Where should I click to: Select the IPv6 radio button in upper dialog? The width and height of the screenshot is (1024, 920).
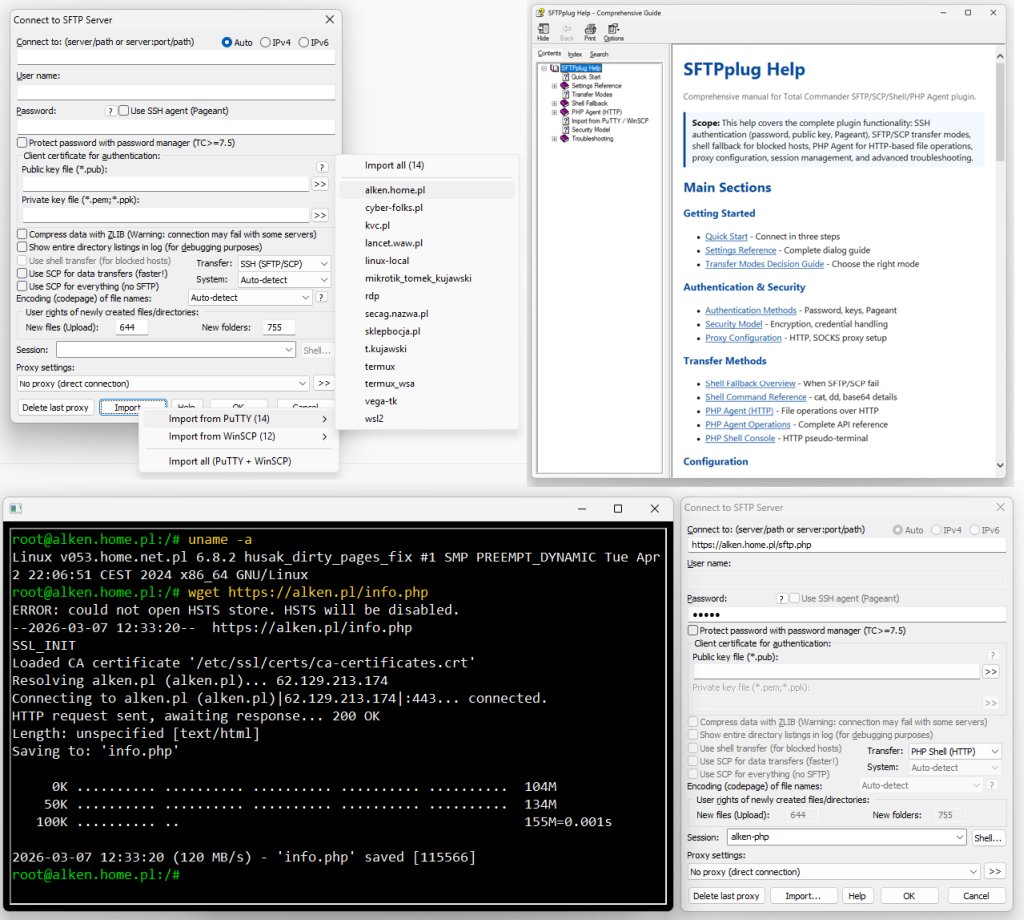(304, 42)
